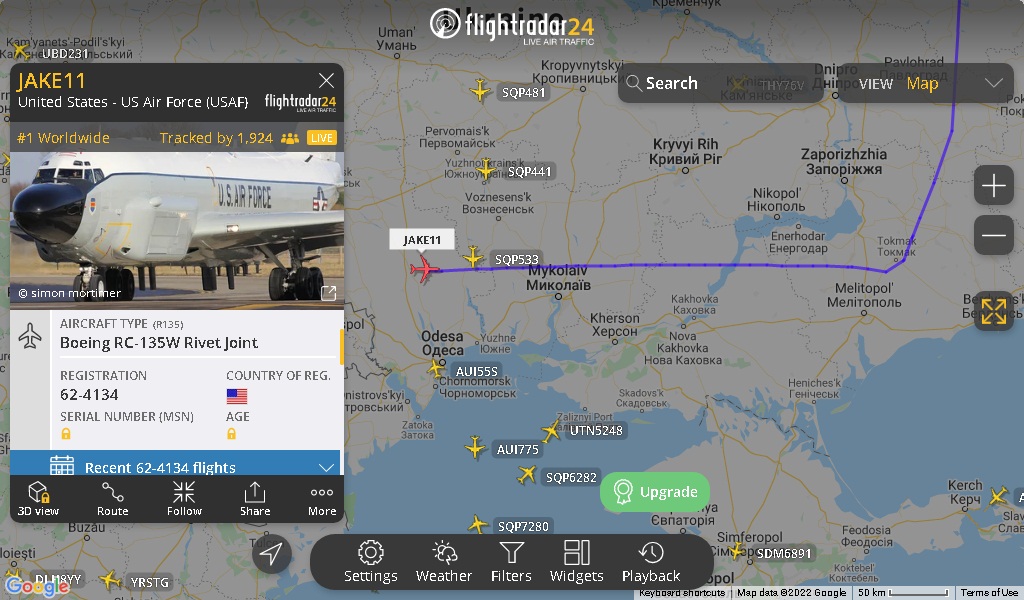Click the Follow aircraft icon

184,498
